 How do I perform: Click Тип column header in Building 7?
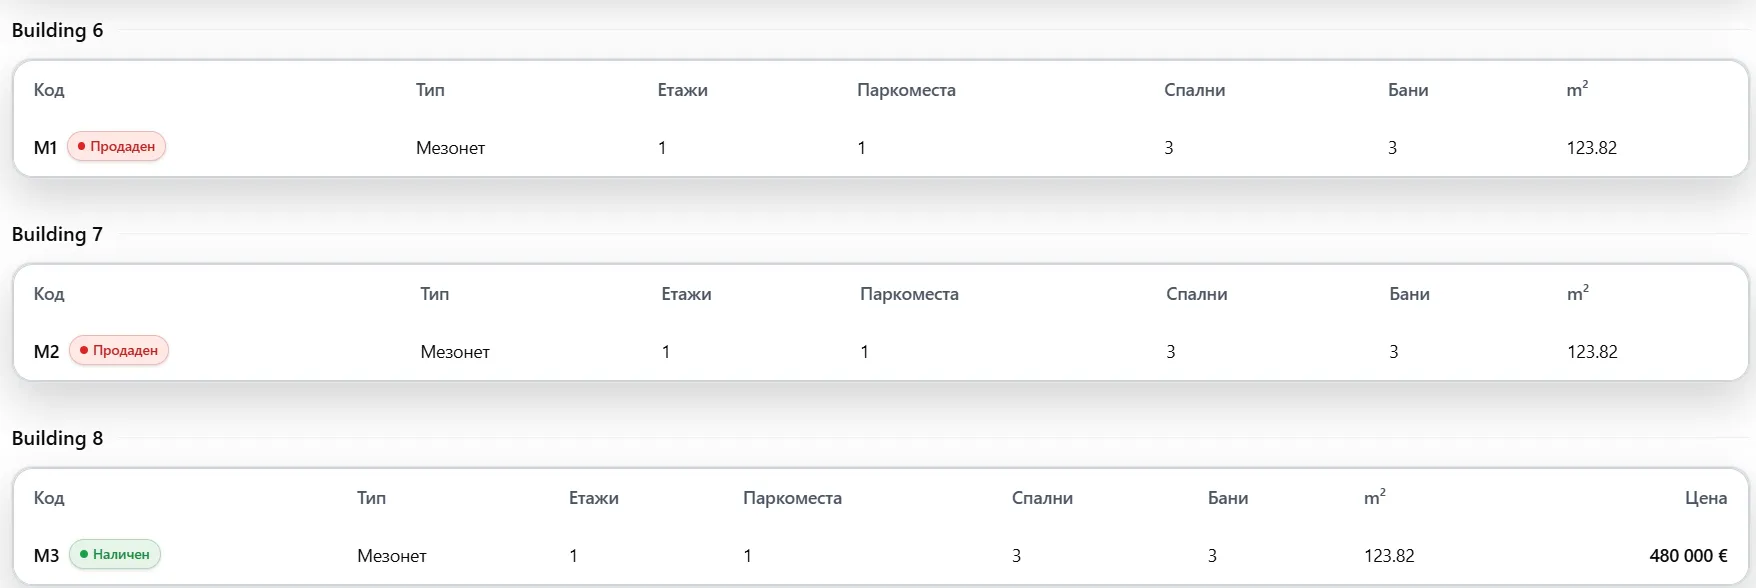point(435,294)
